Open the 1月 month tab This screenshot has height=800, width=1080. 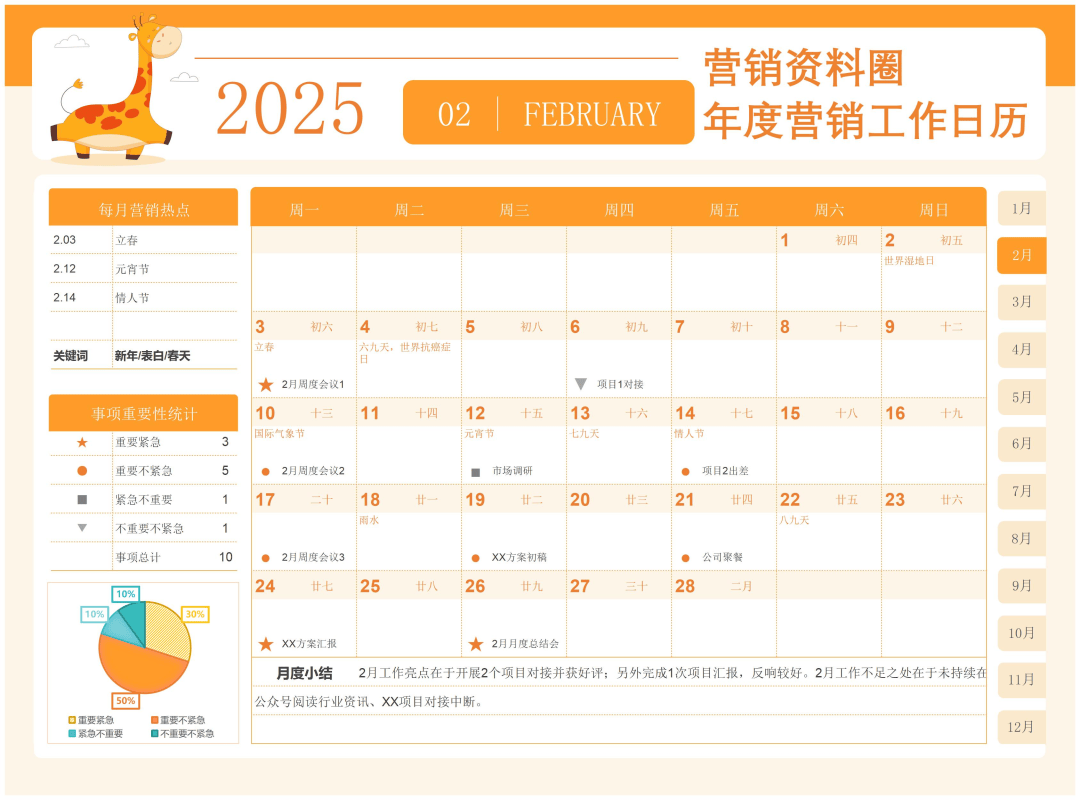pos(1021,208)
